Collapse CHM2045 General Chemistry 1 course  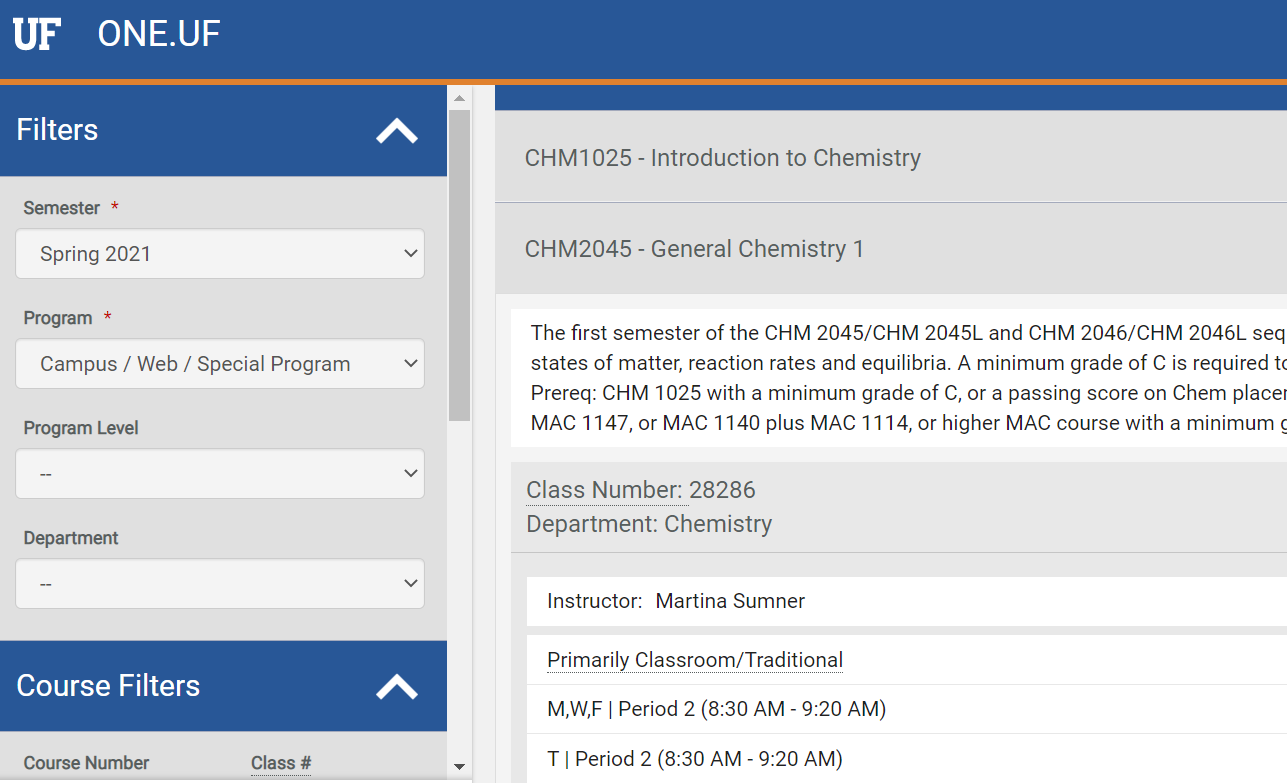tap(694, 249)
